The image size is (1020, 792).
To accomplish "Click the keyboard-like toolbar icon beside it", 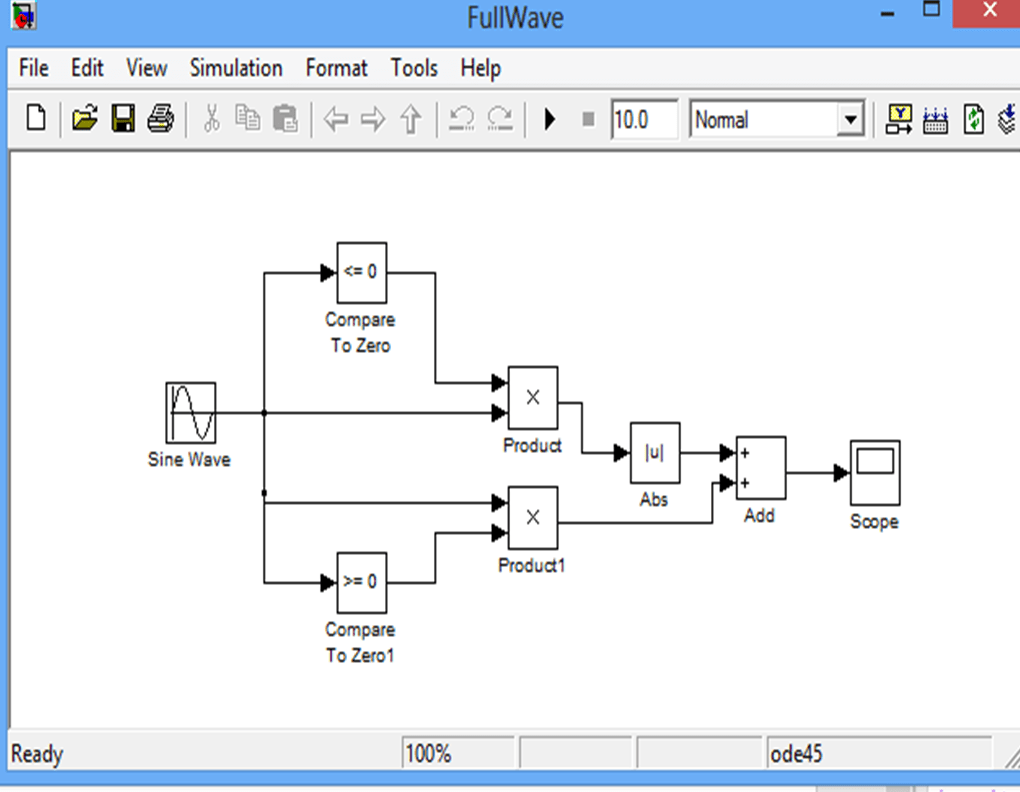I will (935, 119).
